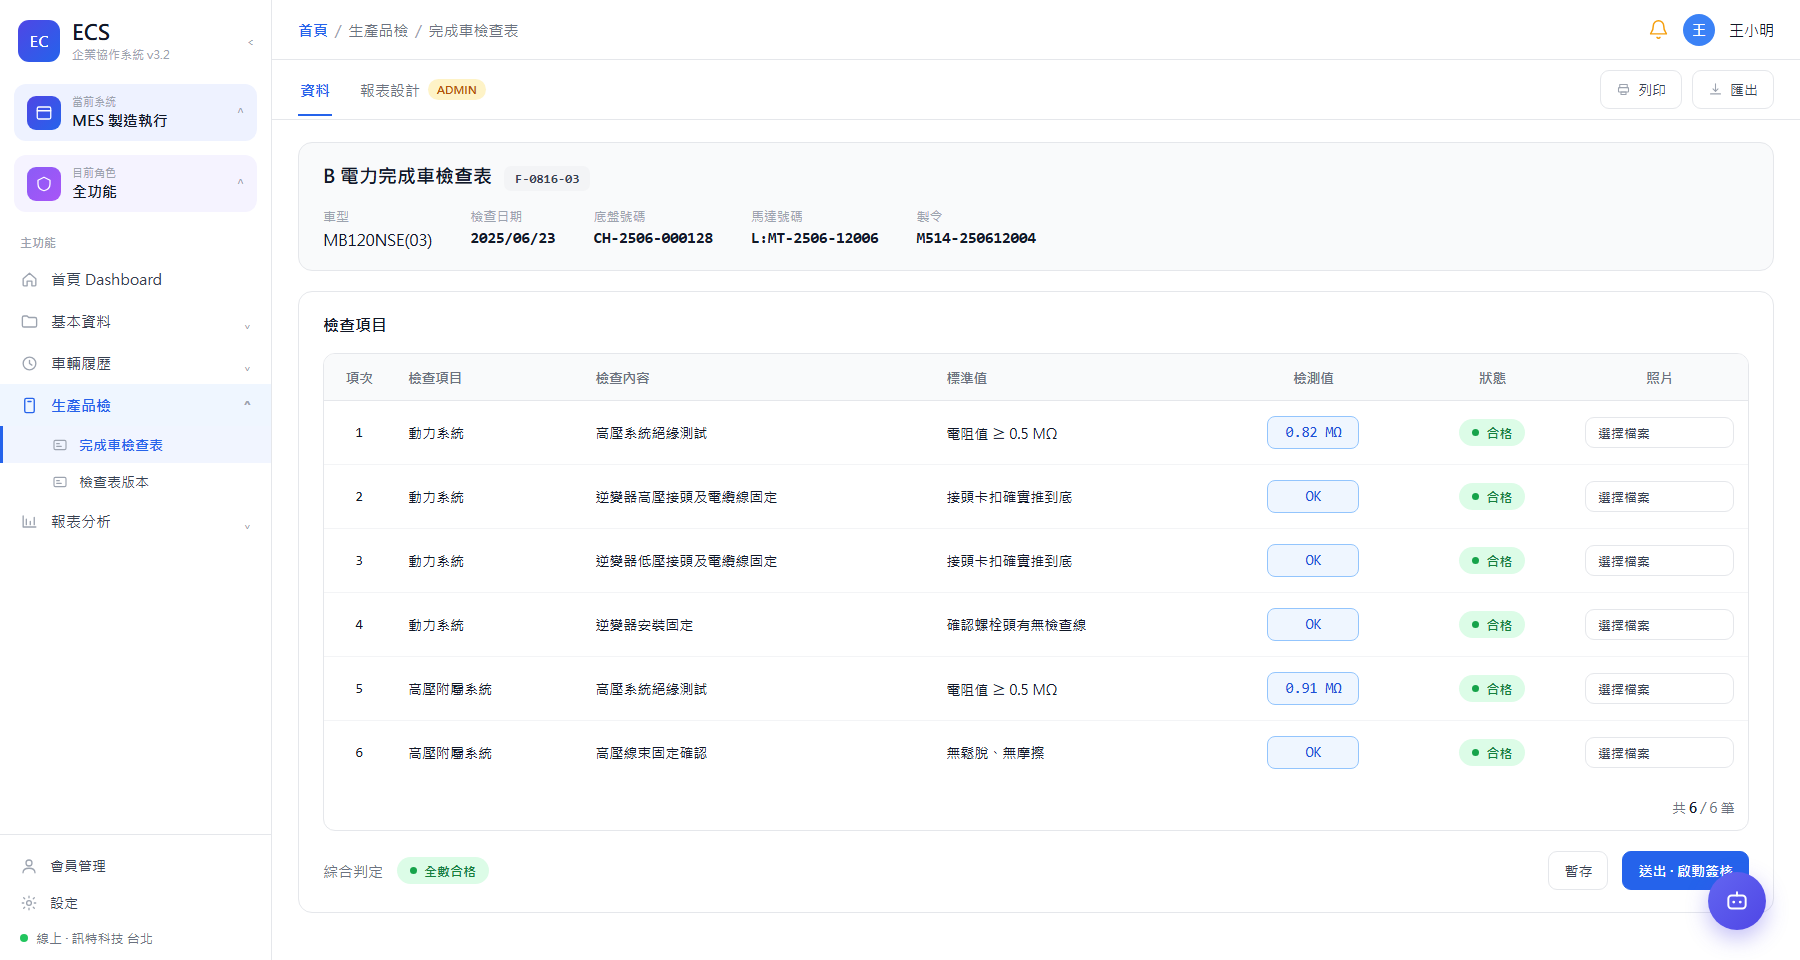1800x960 pixels.
Task: Choose photo file for row 1 選擇檔案
Action: pyautogui.click(x=1659, y=433)
